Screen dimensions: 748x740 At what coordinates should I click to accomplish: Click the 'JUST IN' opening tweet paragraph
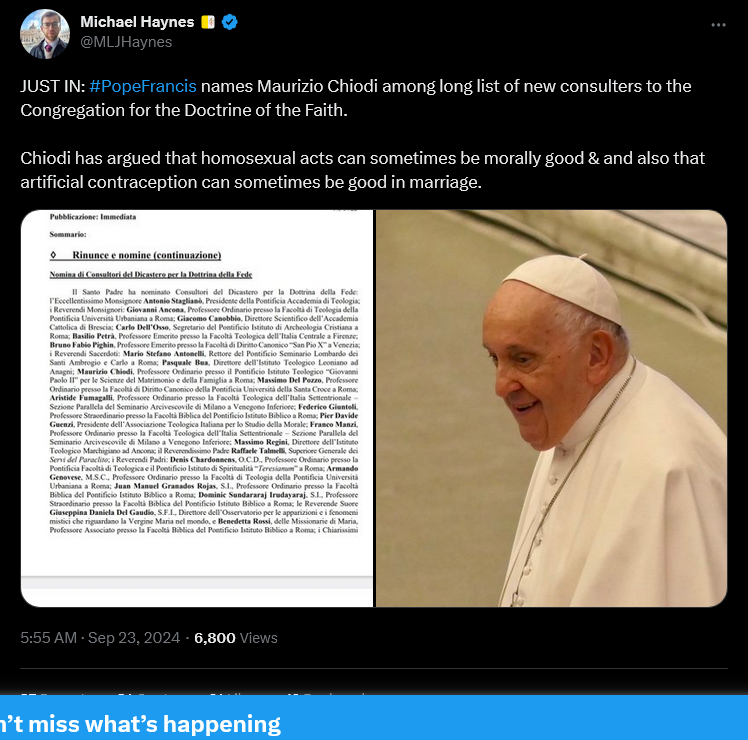(x=356, y=98)
